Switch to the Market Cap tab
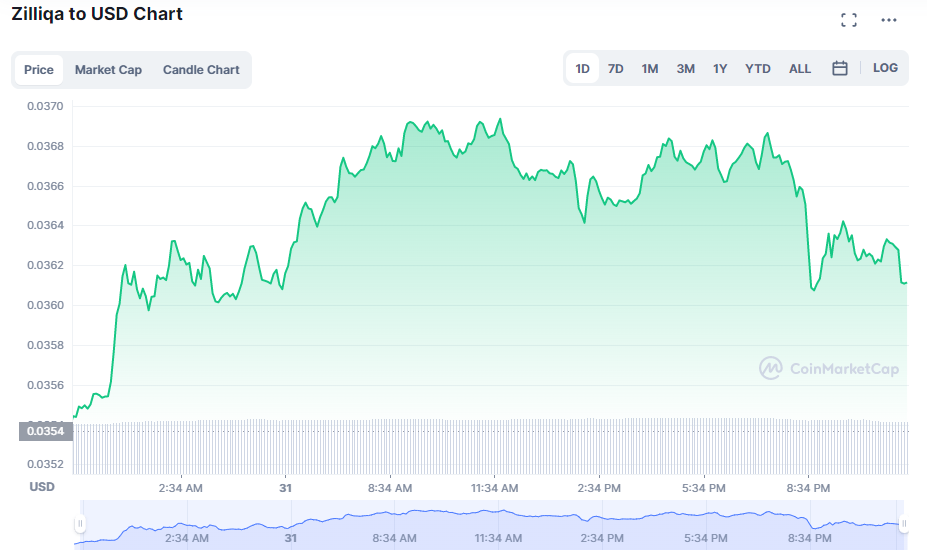The image size is (927, 556). coord(108,70)
